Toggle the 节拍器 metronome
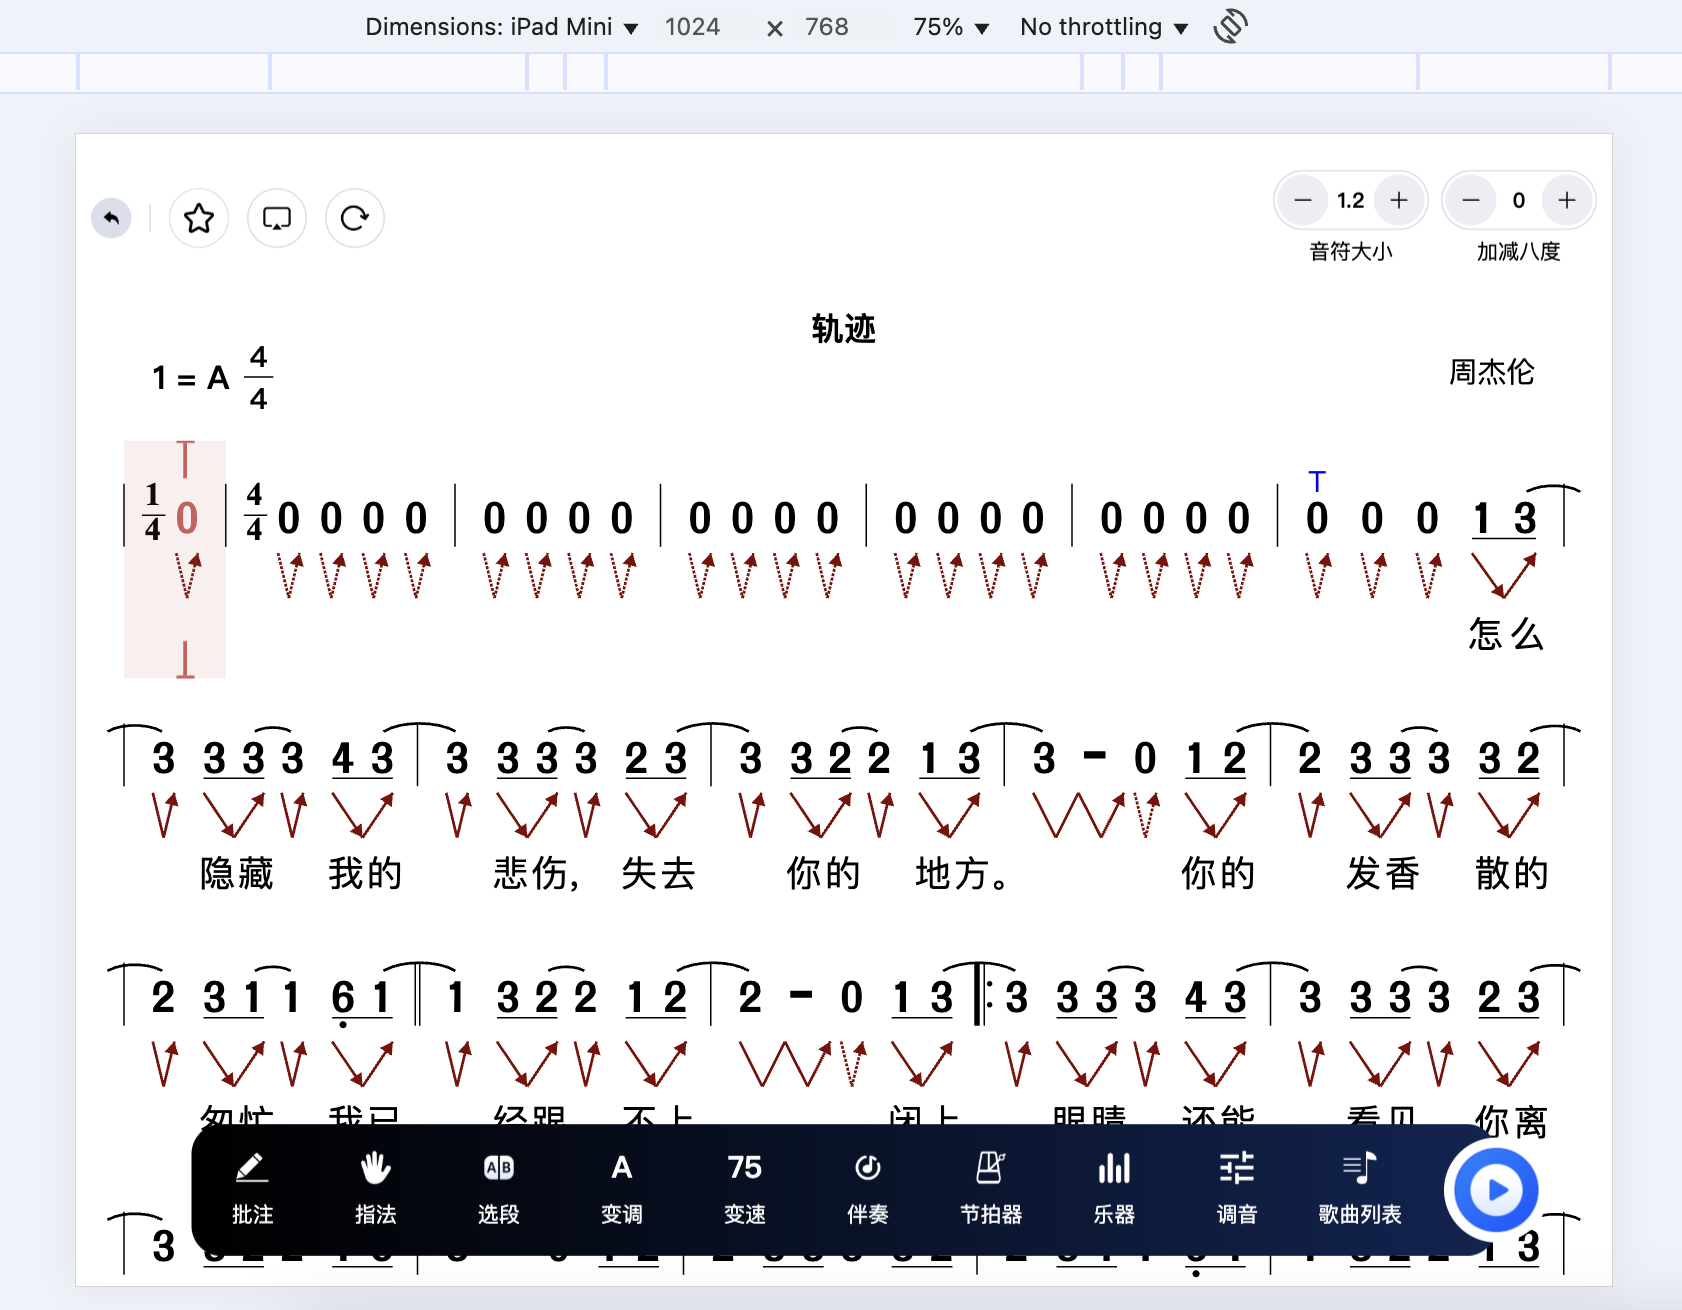 click(x=991, y=1189)
